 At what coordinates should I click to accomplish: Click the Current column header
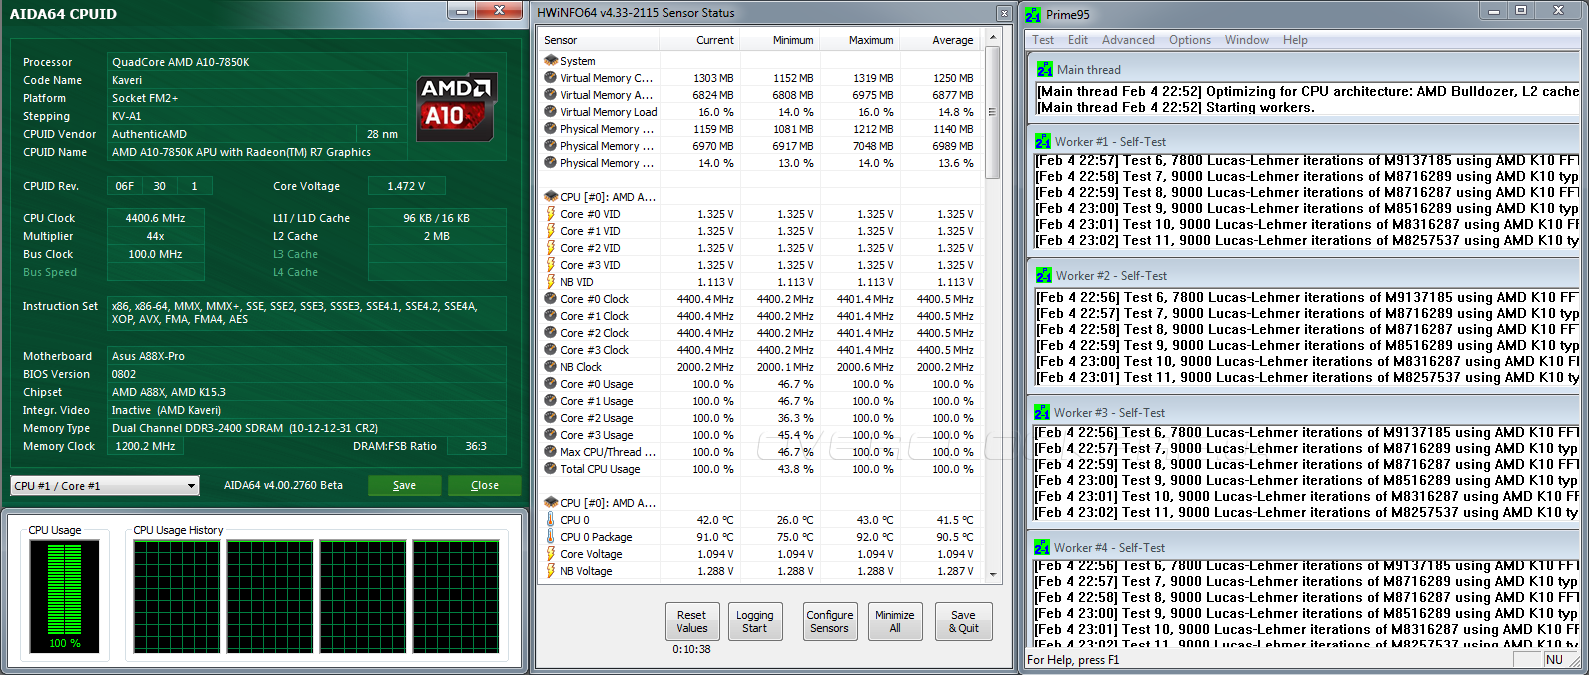pos(699,40)
